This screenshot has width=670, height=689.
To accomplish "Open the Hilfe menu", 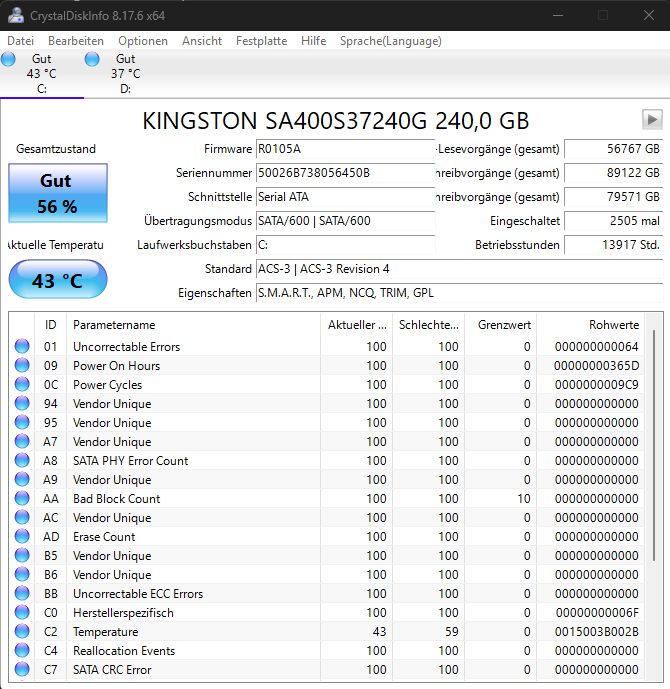I will [x=313, y=41].
